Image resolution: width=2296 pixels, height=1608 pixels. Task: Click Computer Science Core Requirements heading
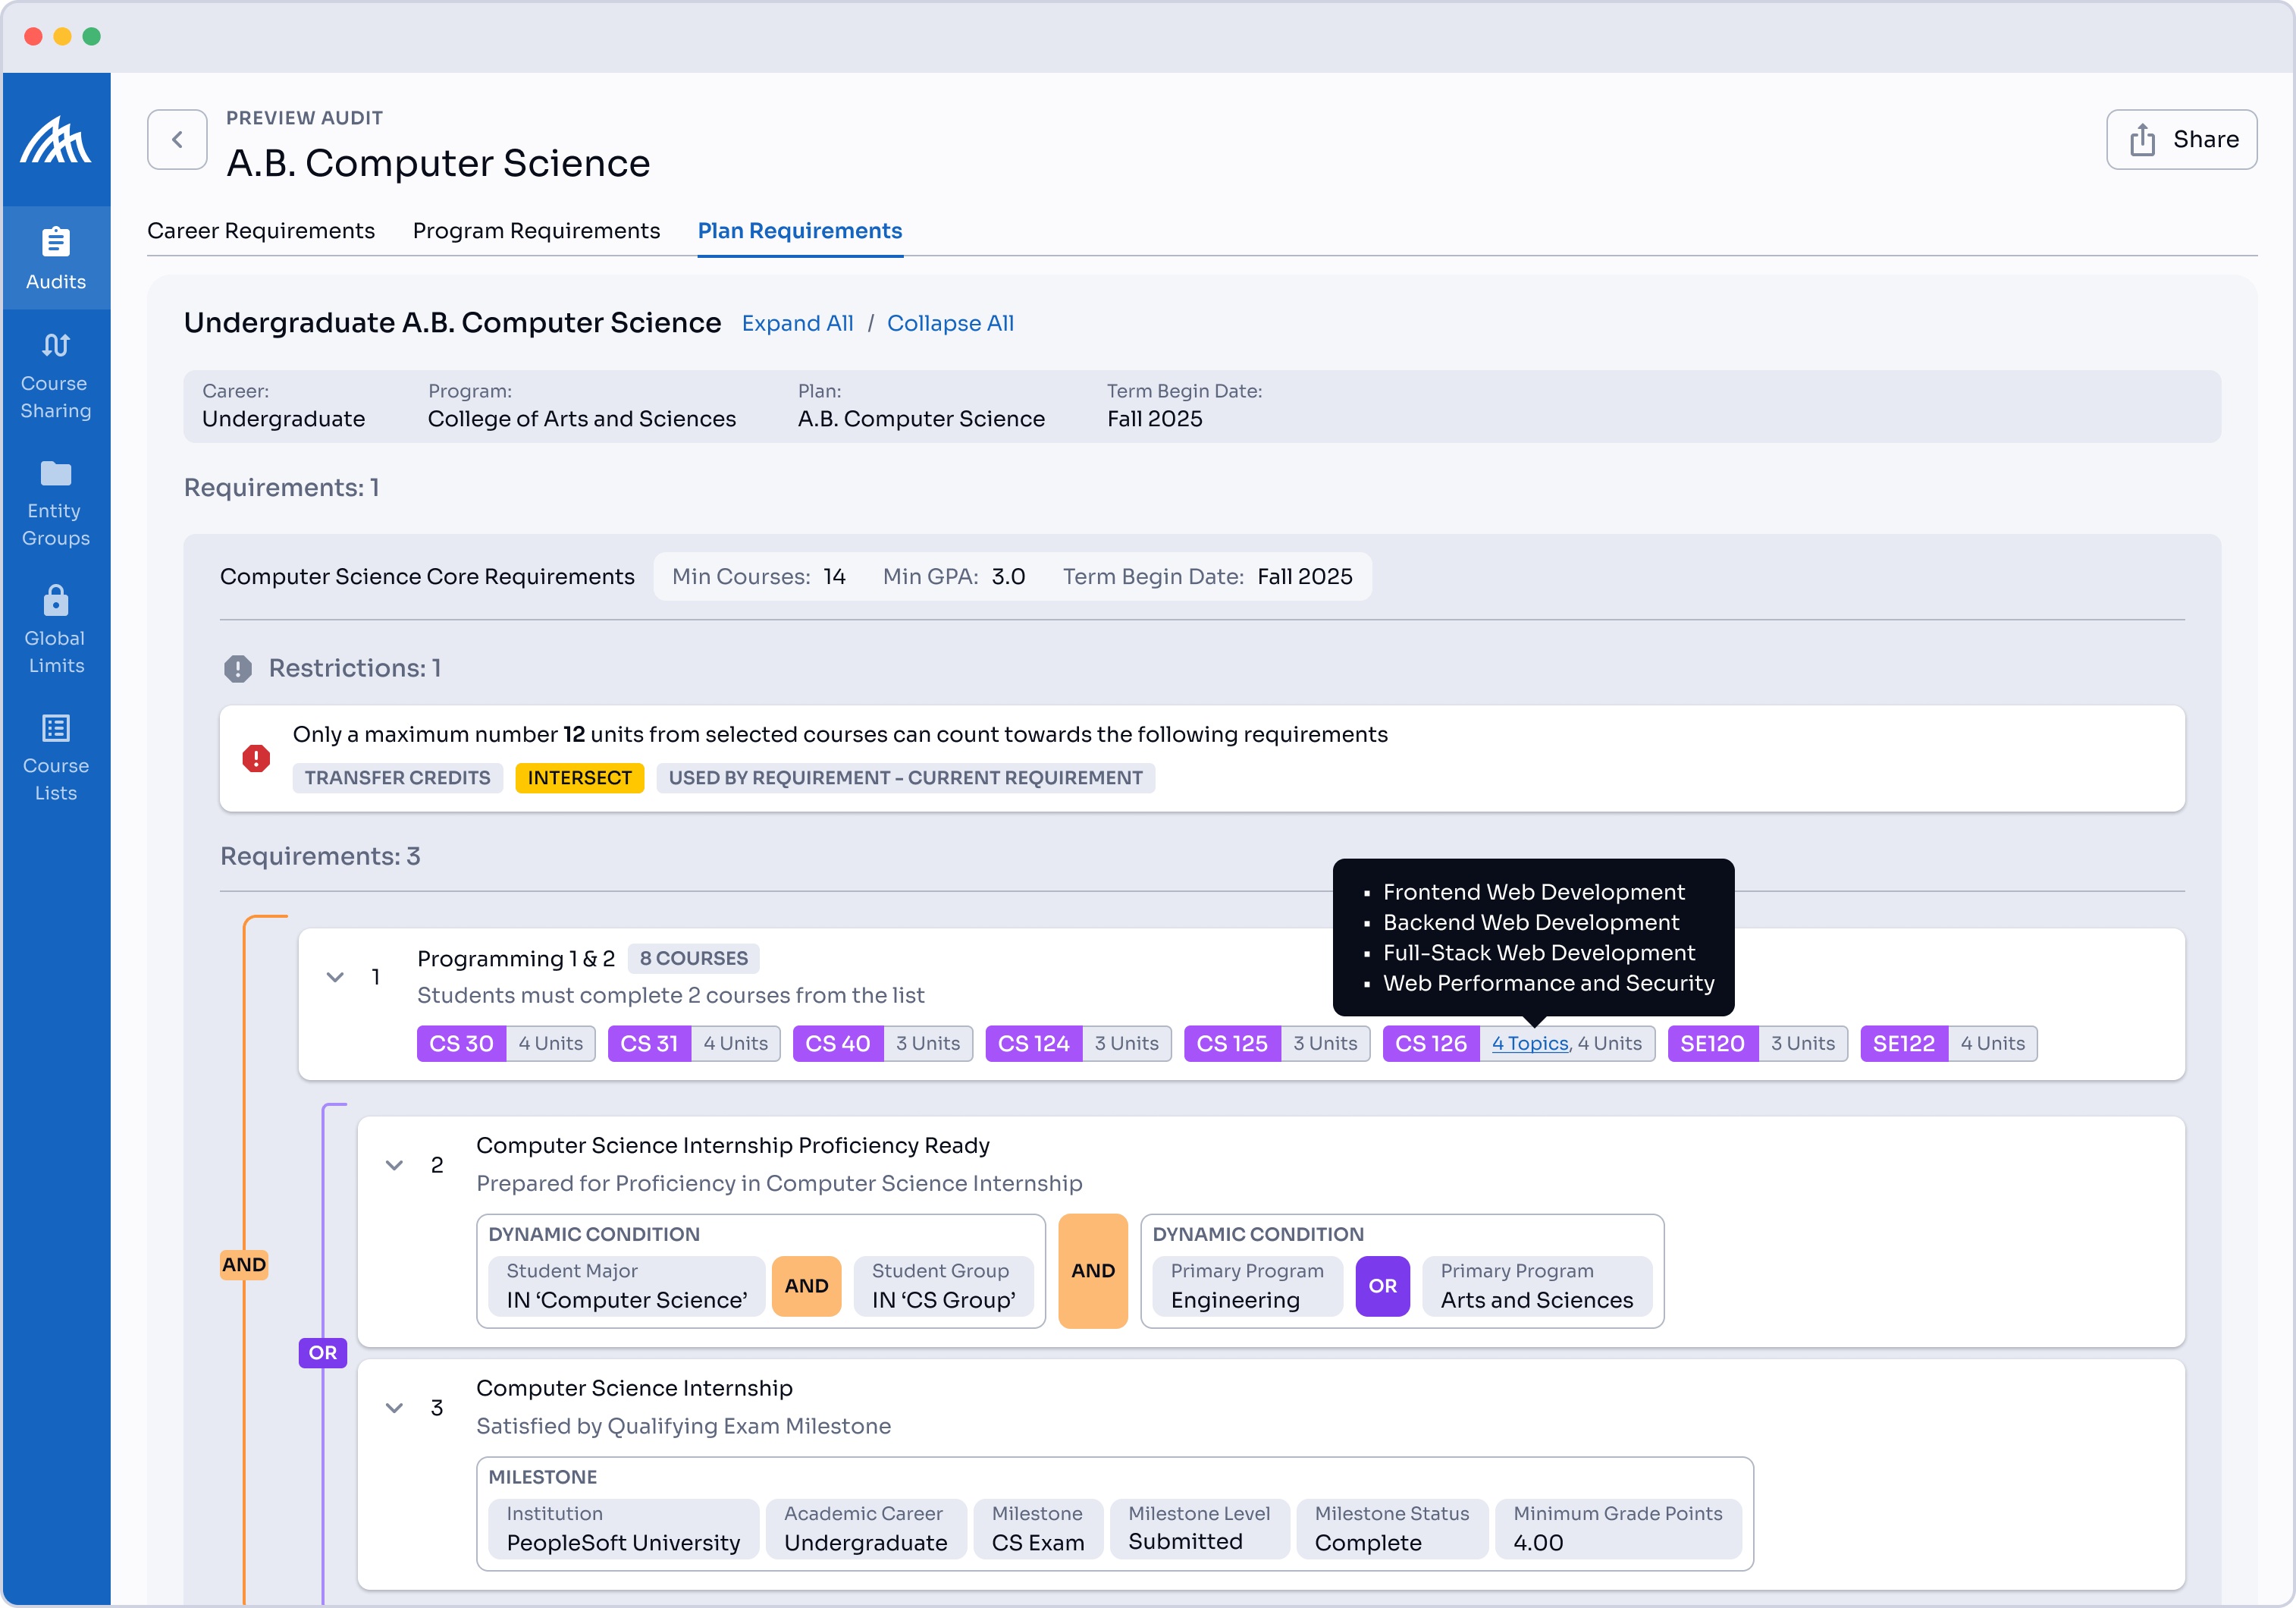pos(427,577)
